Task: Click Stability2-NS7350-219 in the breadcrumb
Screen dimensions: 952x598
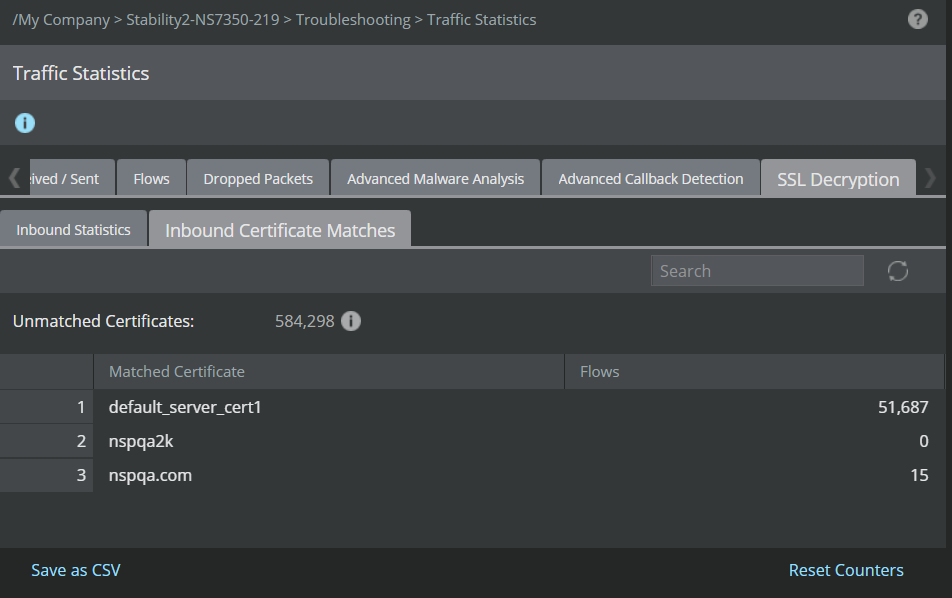Action: pyautogui.click(x=203, y=19)
